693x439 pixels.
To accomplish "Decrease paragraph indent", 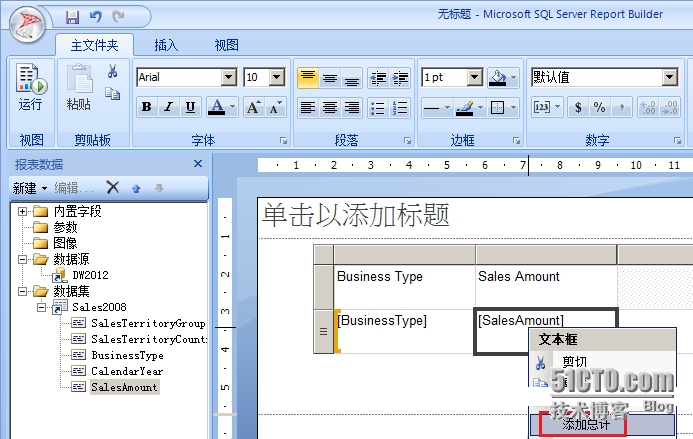I will (x=378, y=78).
